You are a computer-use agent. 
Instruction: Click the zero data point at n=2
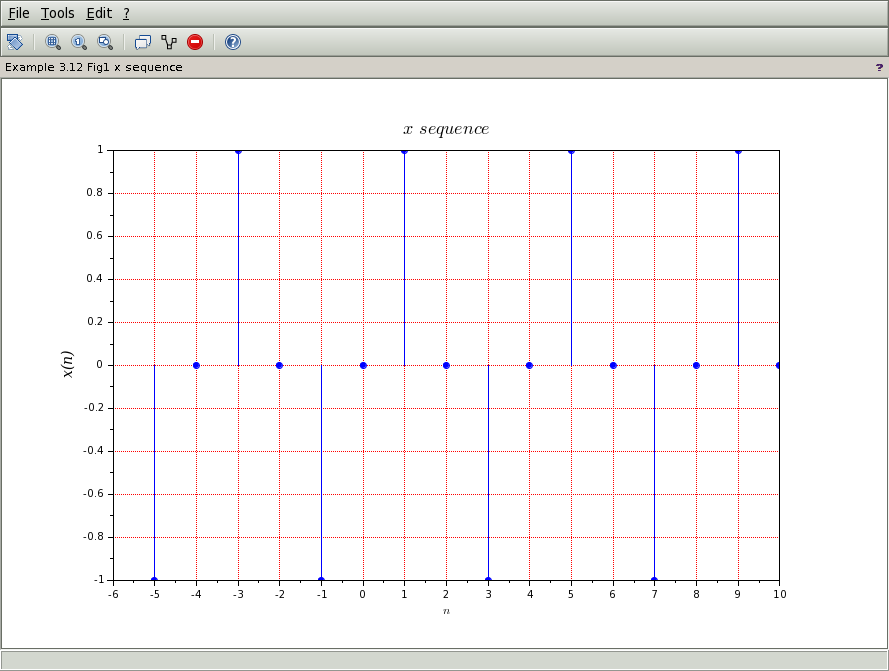point(446,365)
